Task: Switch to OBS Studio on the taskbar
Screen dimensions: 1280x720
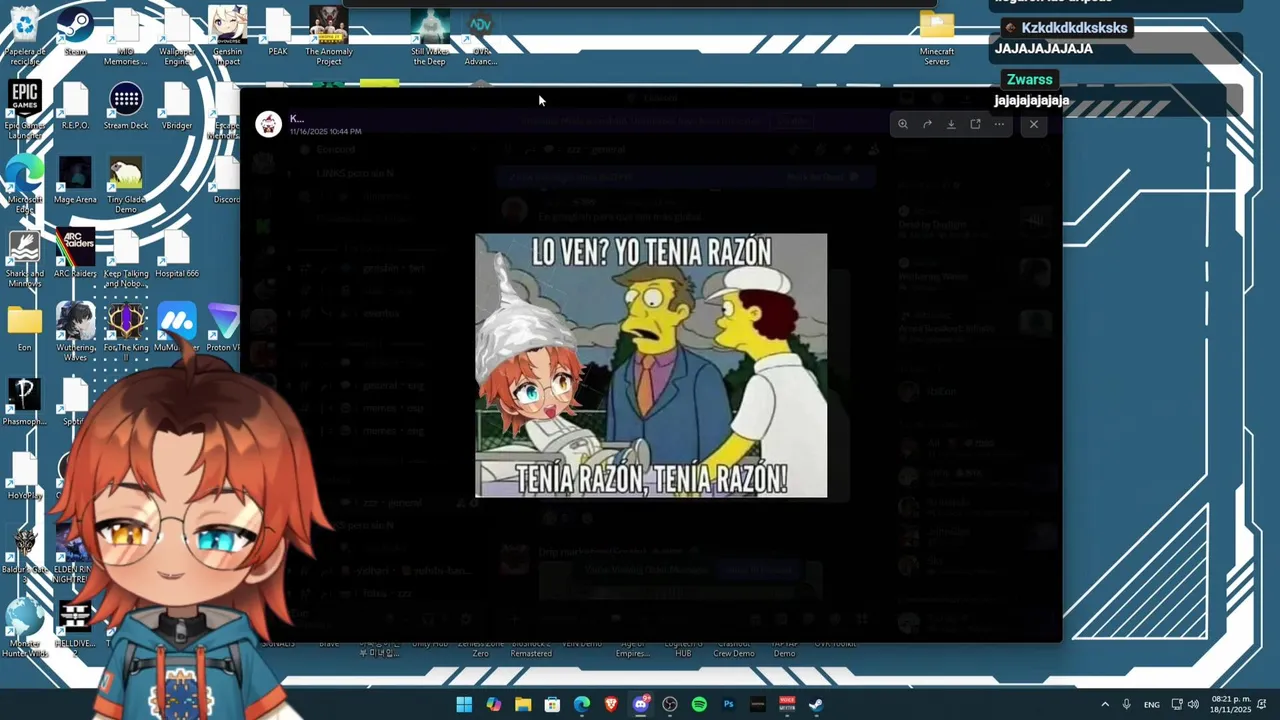Action: (670, 704)
